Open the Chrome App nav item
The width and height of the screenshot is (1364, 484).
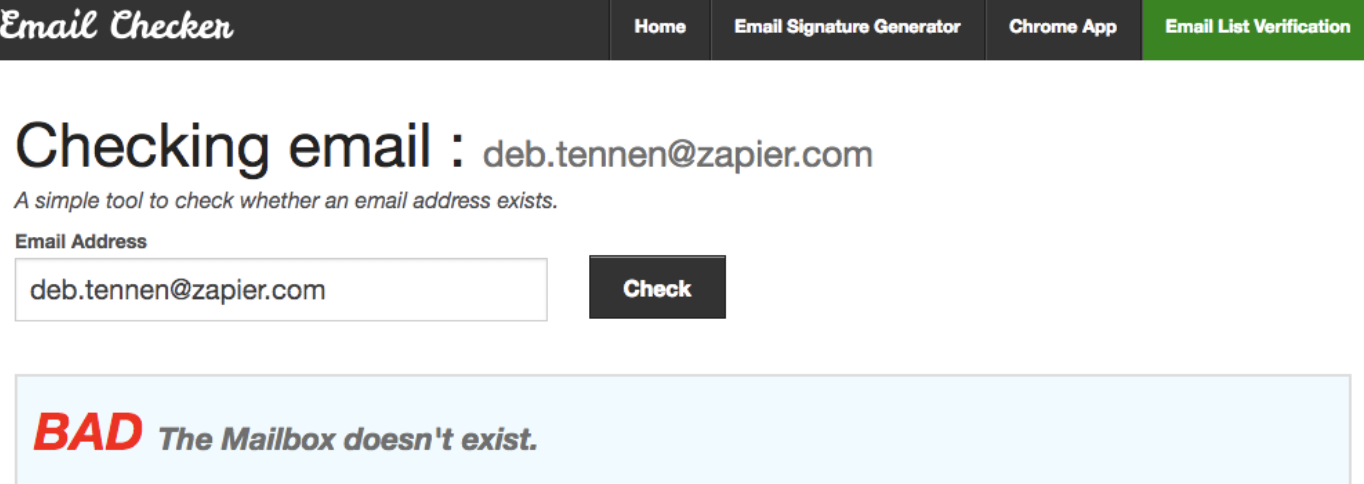(x=1062, y=27)
